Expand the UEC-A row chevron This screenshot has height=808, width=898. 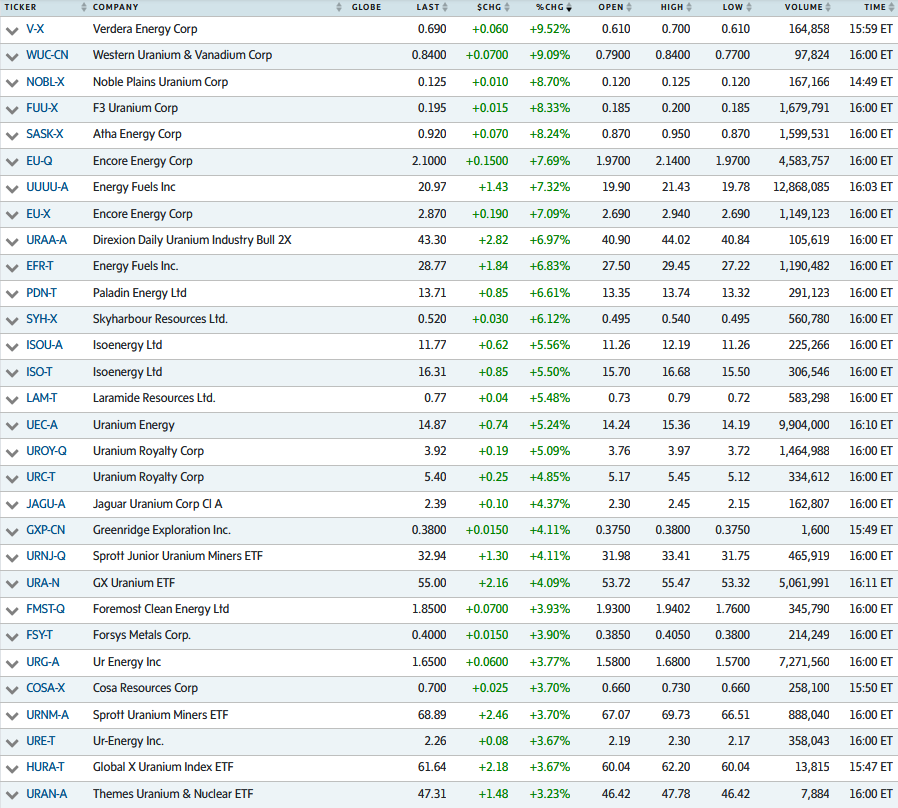[x=12, y=426]
